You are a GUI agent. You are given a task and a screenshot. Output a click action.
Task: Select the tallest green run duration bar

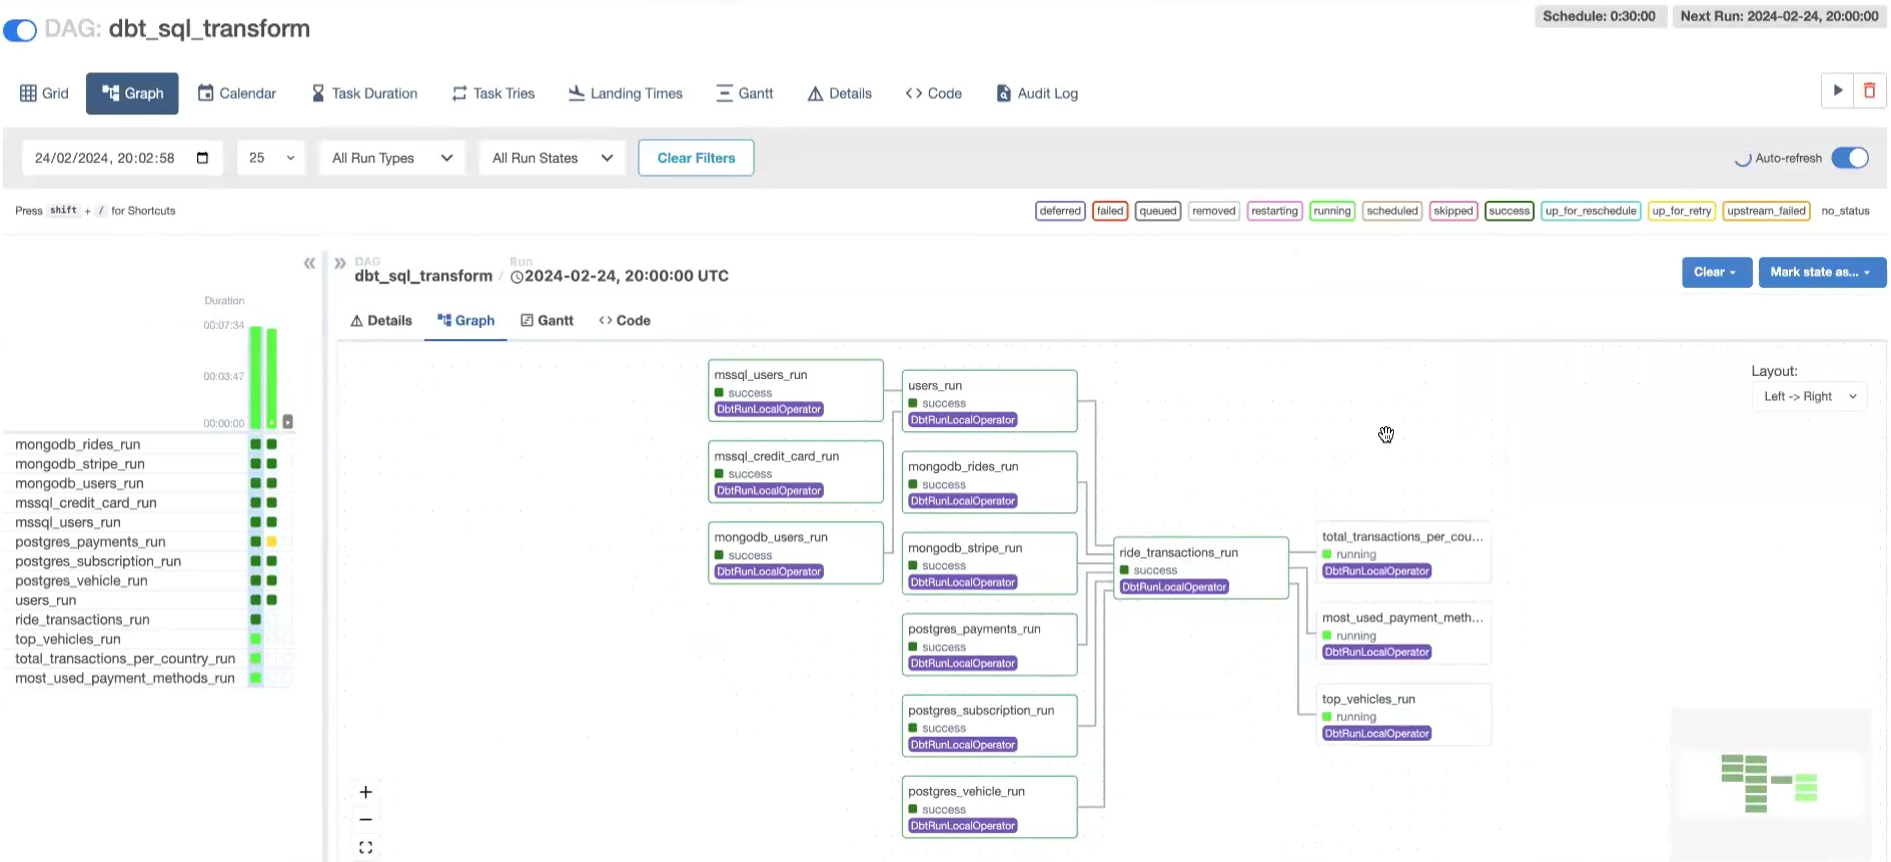click(256, 377)
